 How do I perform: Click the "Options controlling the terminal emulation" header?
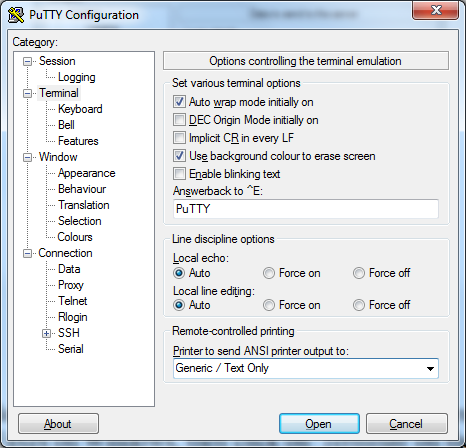[306, 61]
